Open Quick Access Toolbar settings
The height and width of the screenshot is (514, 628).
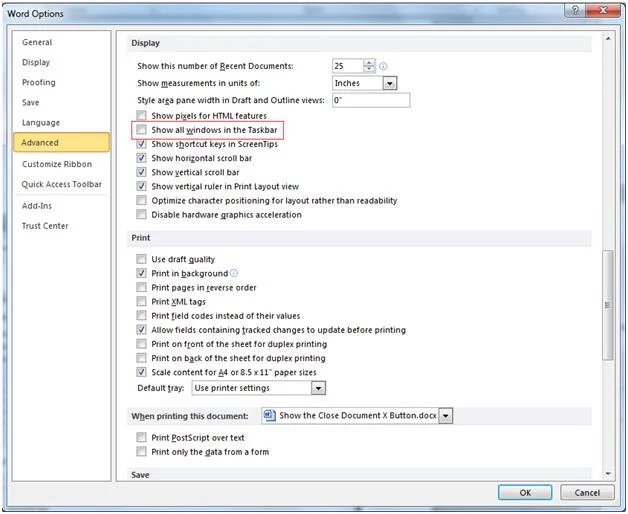[62, 184]
